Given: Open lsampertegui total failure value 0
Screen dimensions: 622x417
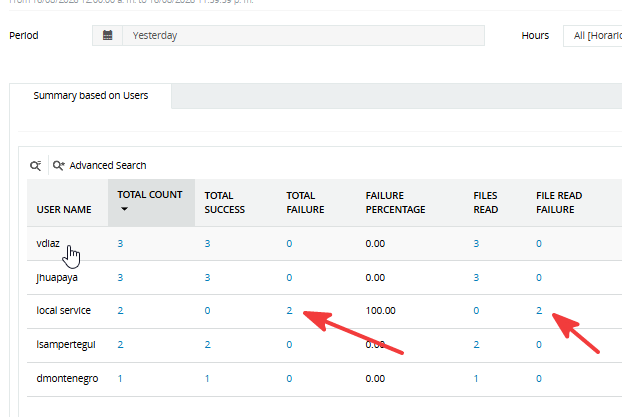Looking at the screenshot, I should click(289, 344).
